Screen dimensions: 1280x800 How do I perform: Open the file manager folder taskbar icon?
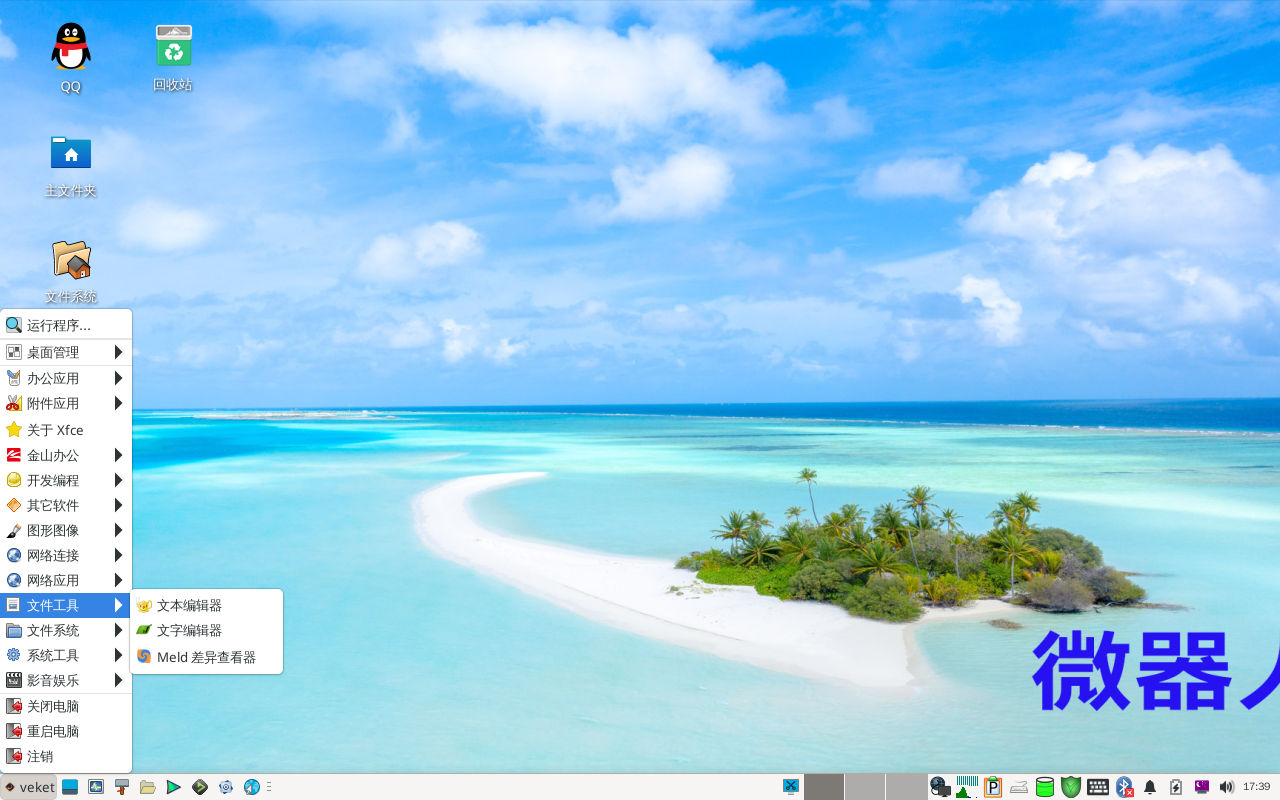point(148,787)
